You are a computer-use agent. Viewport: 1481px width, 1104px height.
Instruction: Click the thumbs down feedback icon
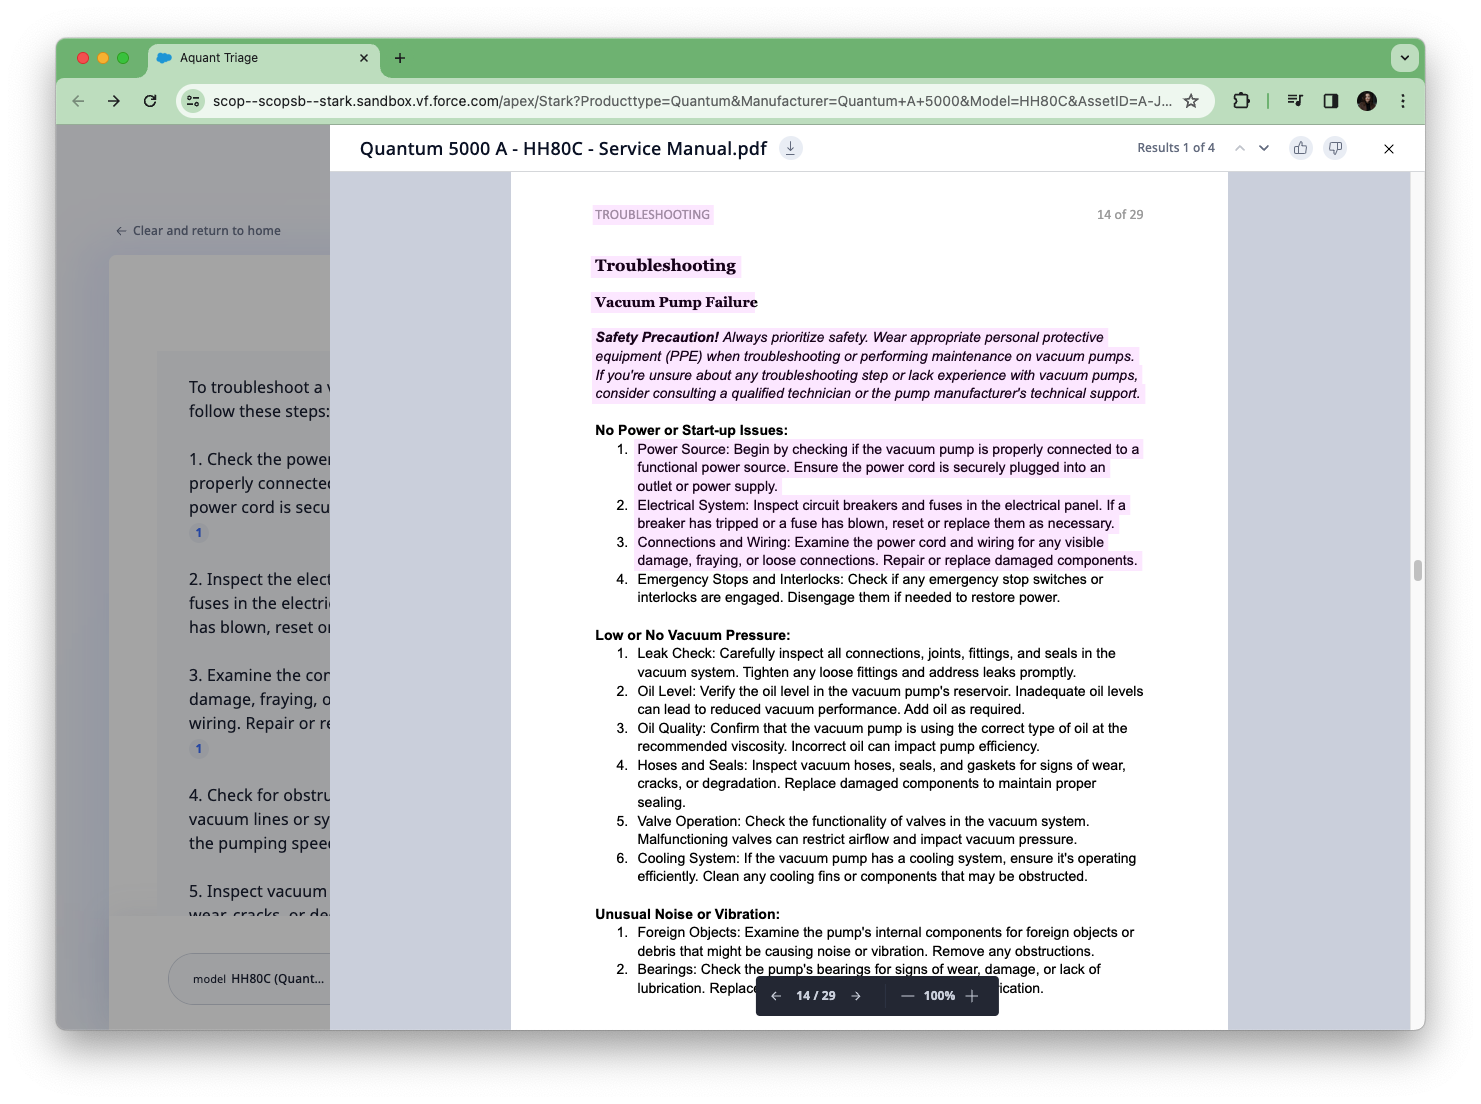(1335, 148)
